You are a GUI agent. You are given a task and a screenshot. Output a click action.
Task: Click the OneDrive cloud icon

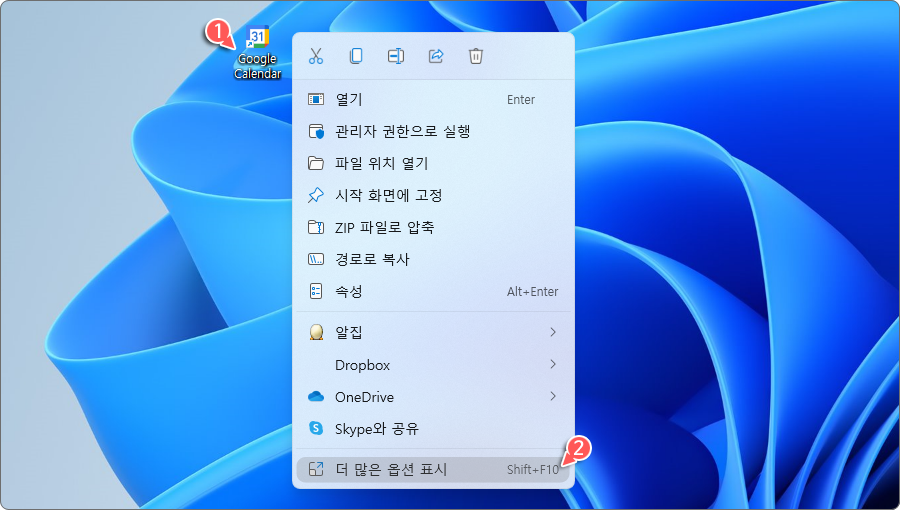(316, 396)
